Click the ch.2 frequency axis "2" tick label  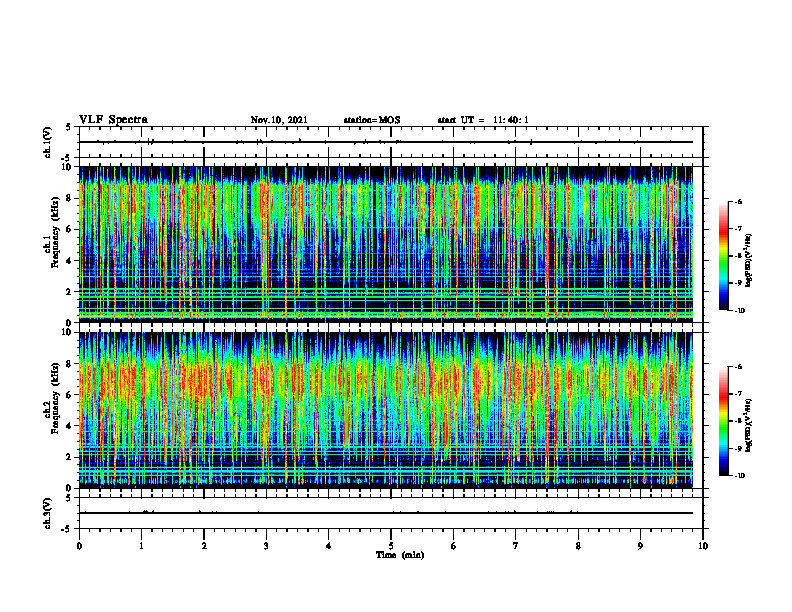click(x=69, y=457)
